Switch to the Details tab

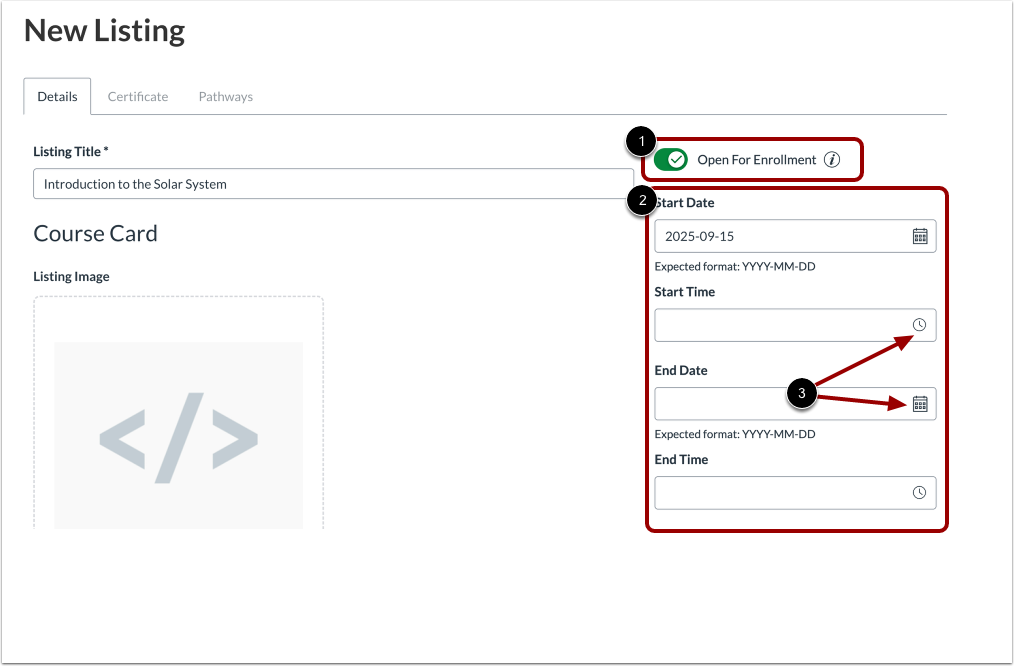(58, 96)
